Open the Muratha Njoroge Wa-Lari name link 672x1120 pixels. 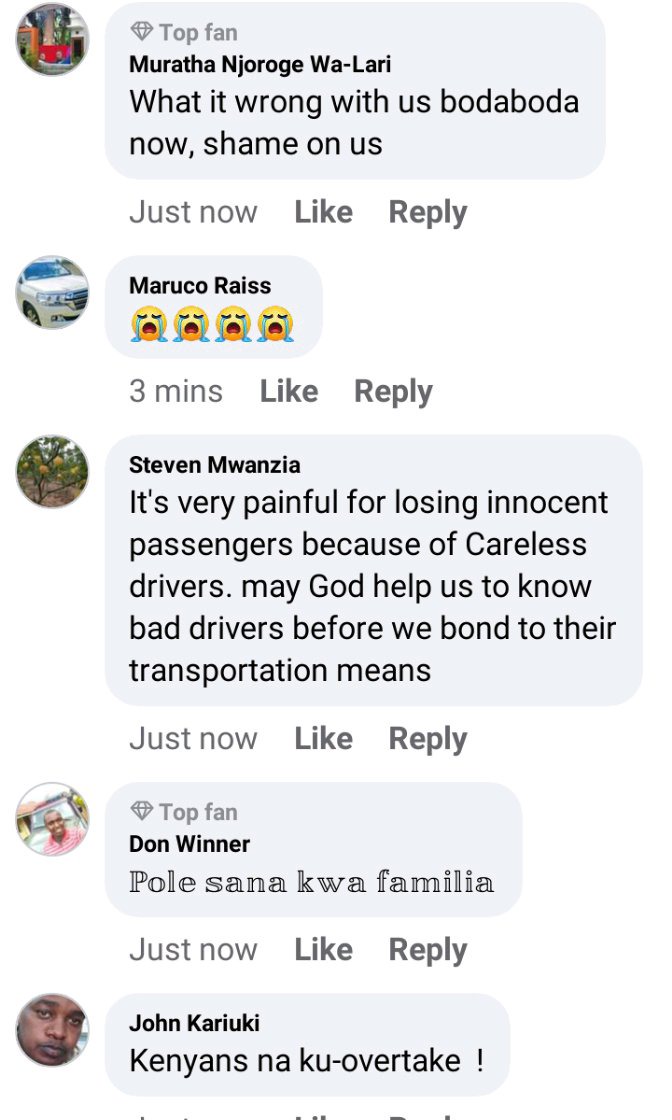pyautogui.click(x=260, y=65)
